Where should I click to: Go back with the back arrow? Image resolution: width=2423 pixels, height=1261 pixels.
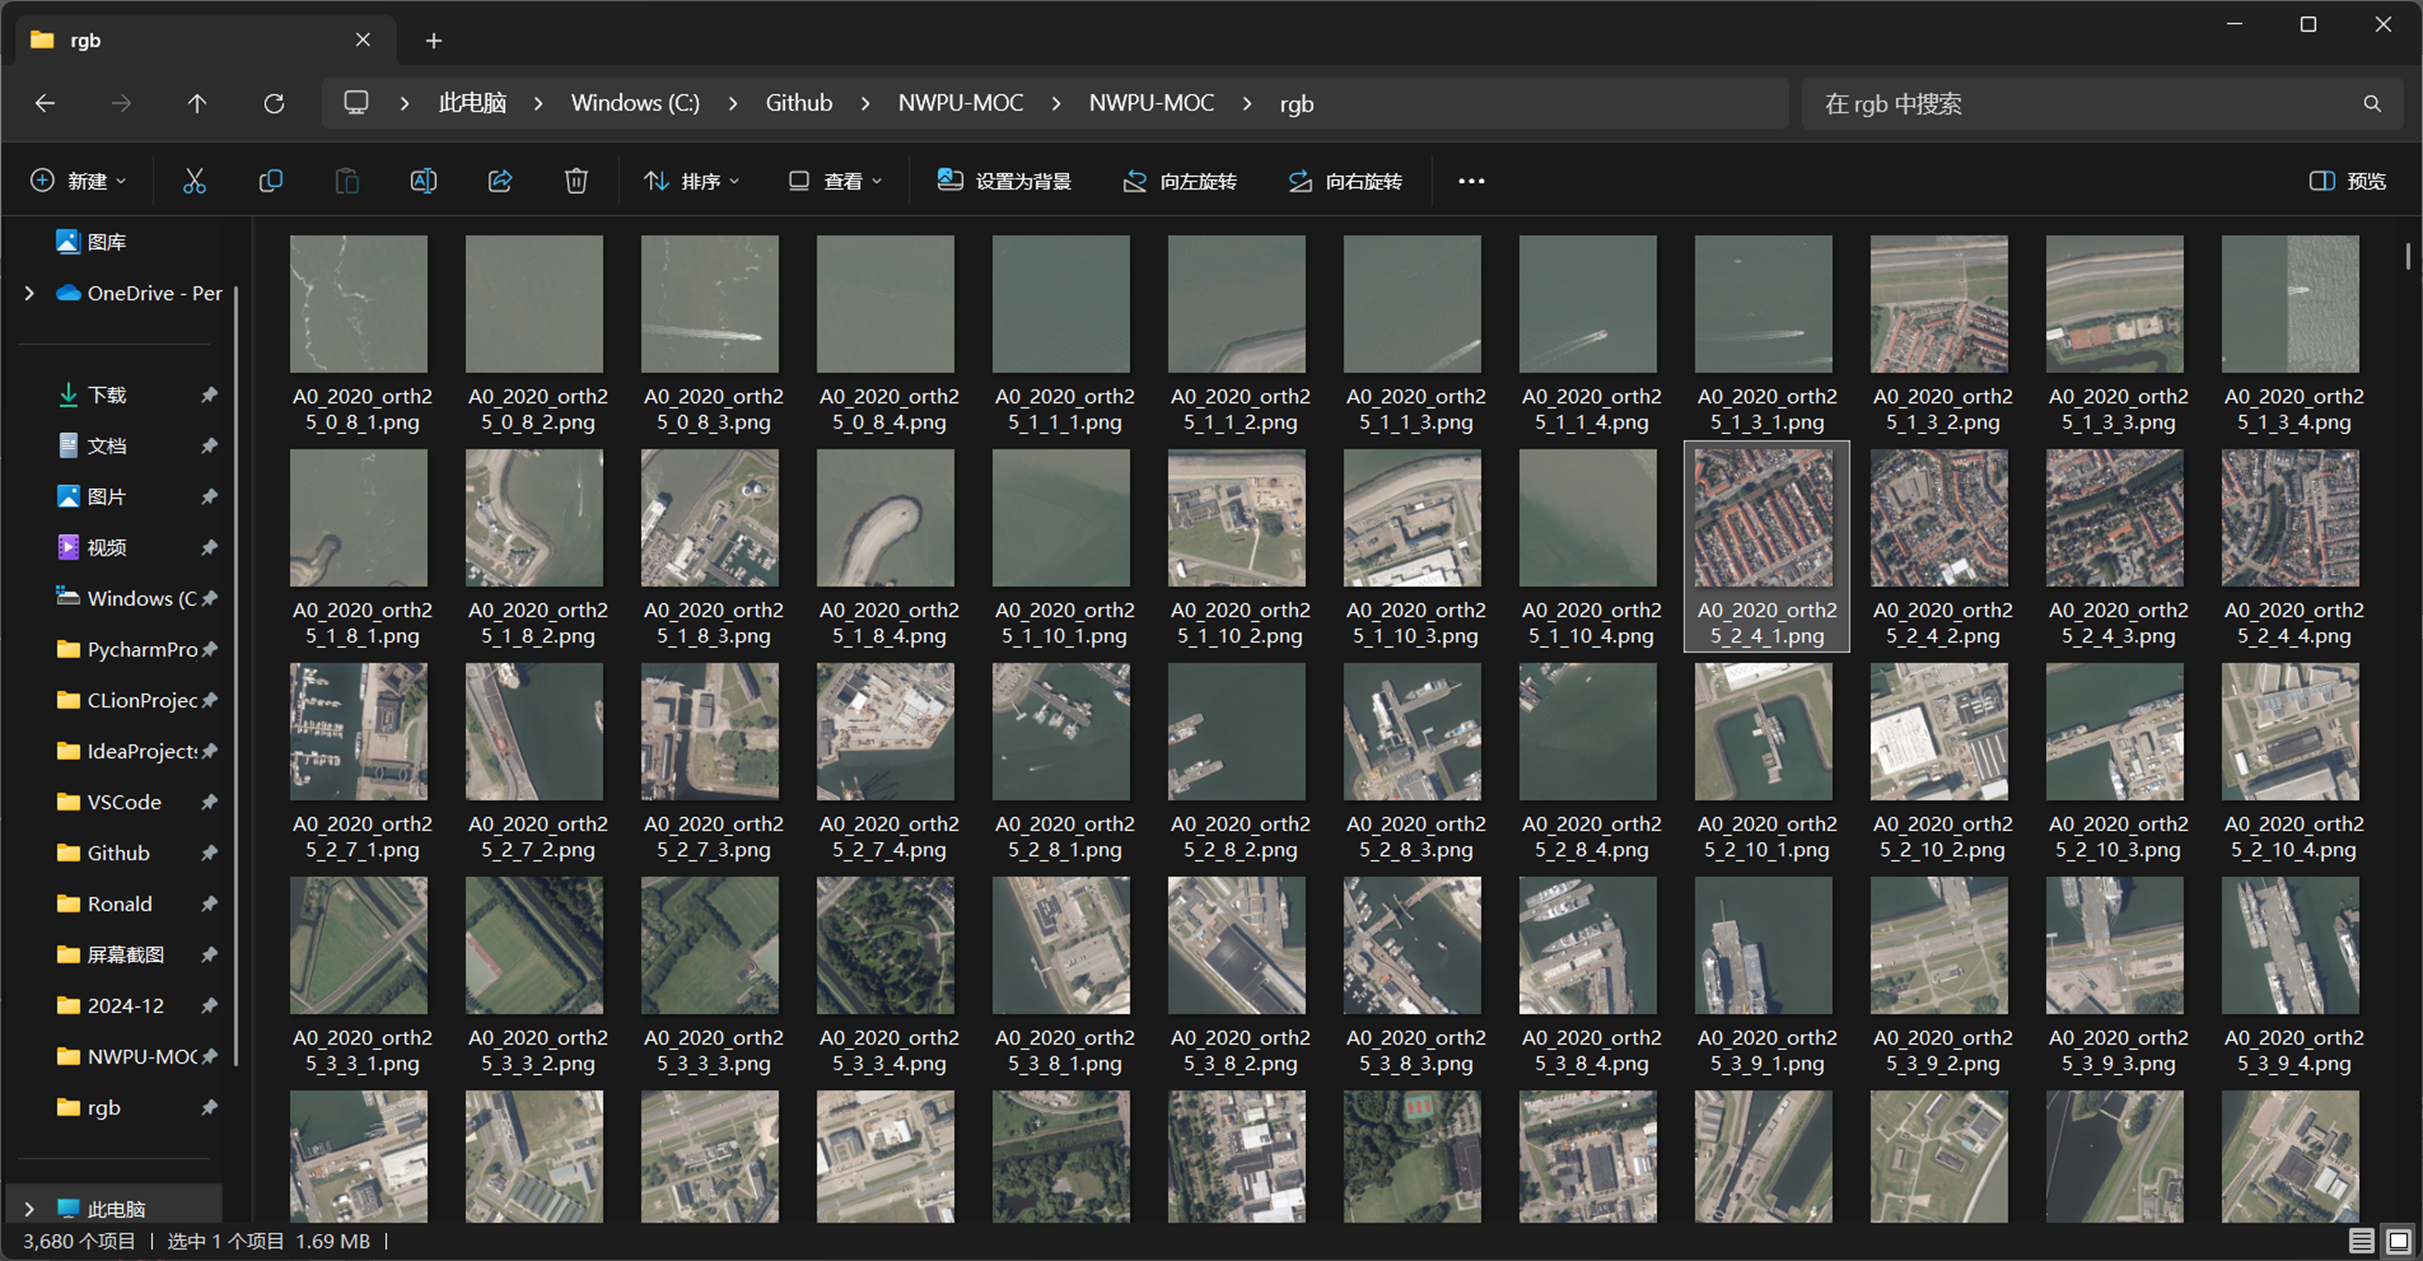(x=45, y=103)
